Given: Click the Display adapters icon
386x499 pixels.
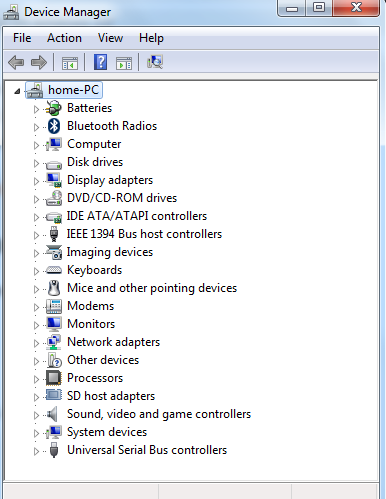Looking at the screenshot, I should click(54, 180).
